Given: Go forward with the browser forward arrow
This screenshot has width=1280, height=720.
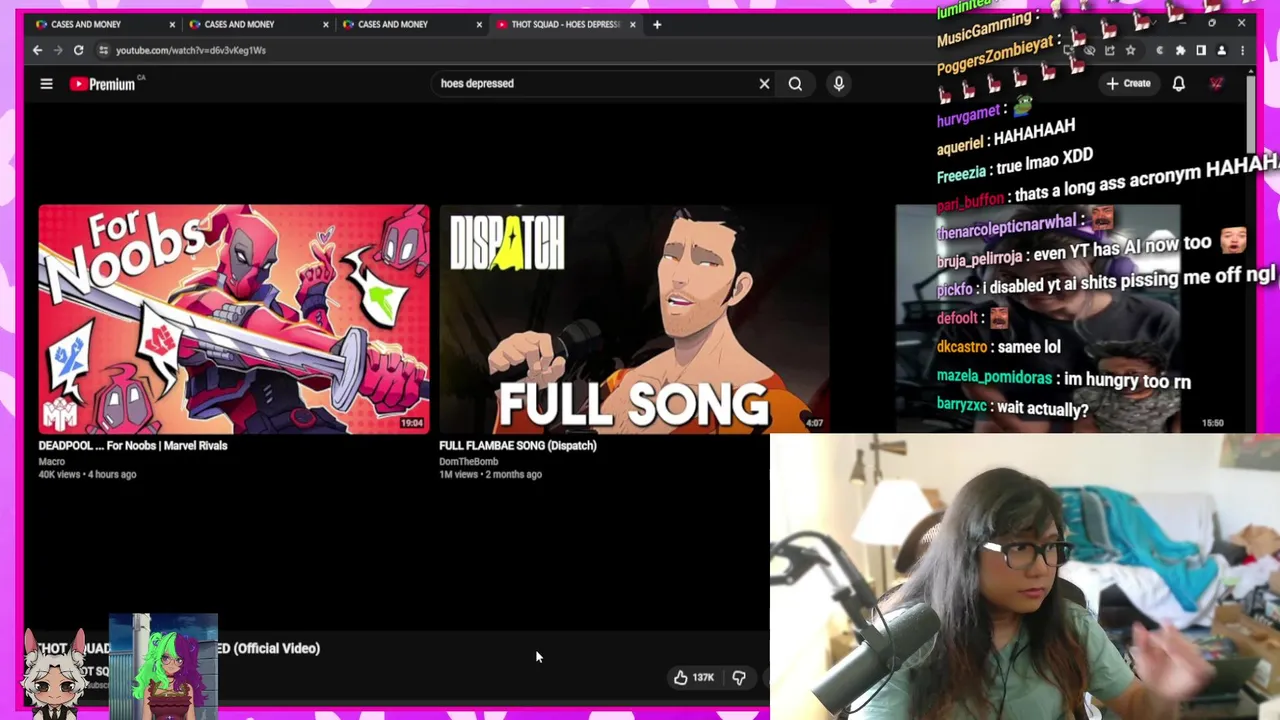Looking at the screenshot, I should [x=58, y=50].
